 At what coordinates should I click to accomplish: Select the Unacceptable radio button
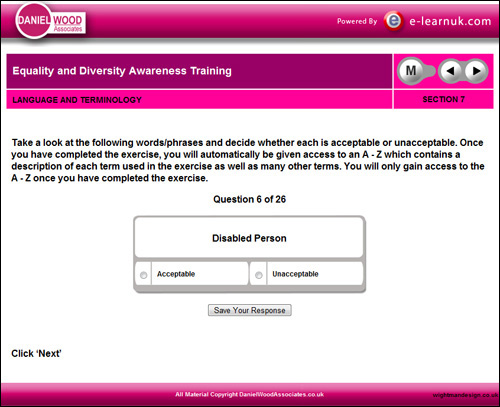[259, 275]
